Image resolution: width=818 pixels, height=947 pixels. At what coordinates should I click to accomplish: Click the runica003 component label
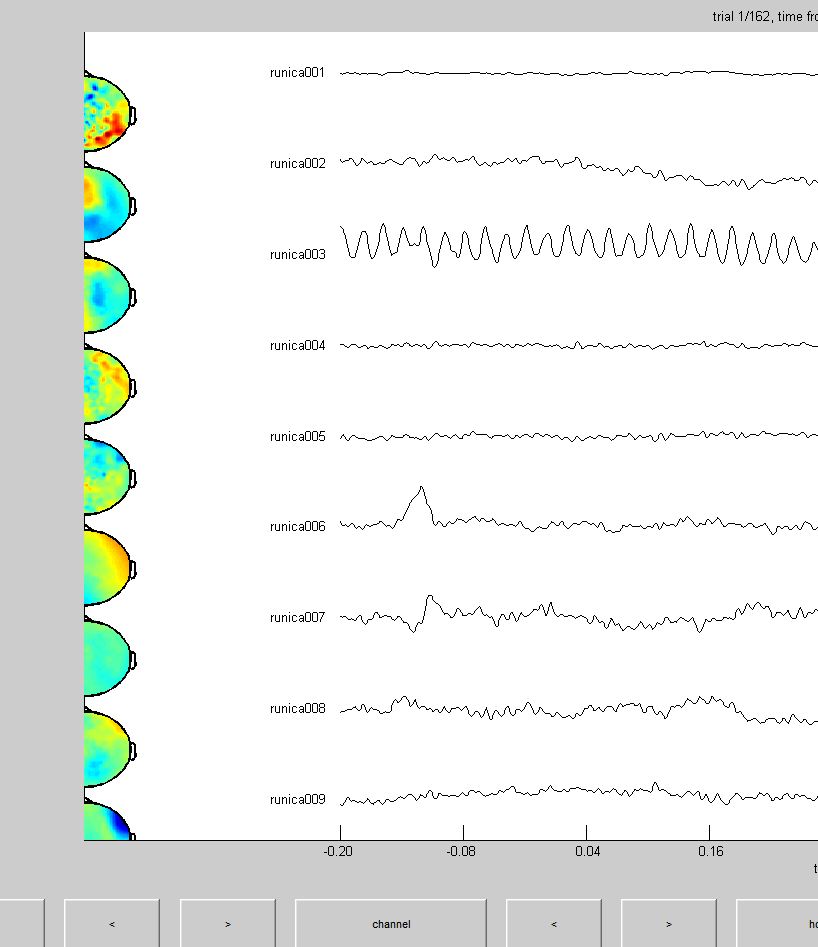click(298, 254)
